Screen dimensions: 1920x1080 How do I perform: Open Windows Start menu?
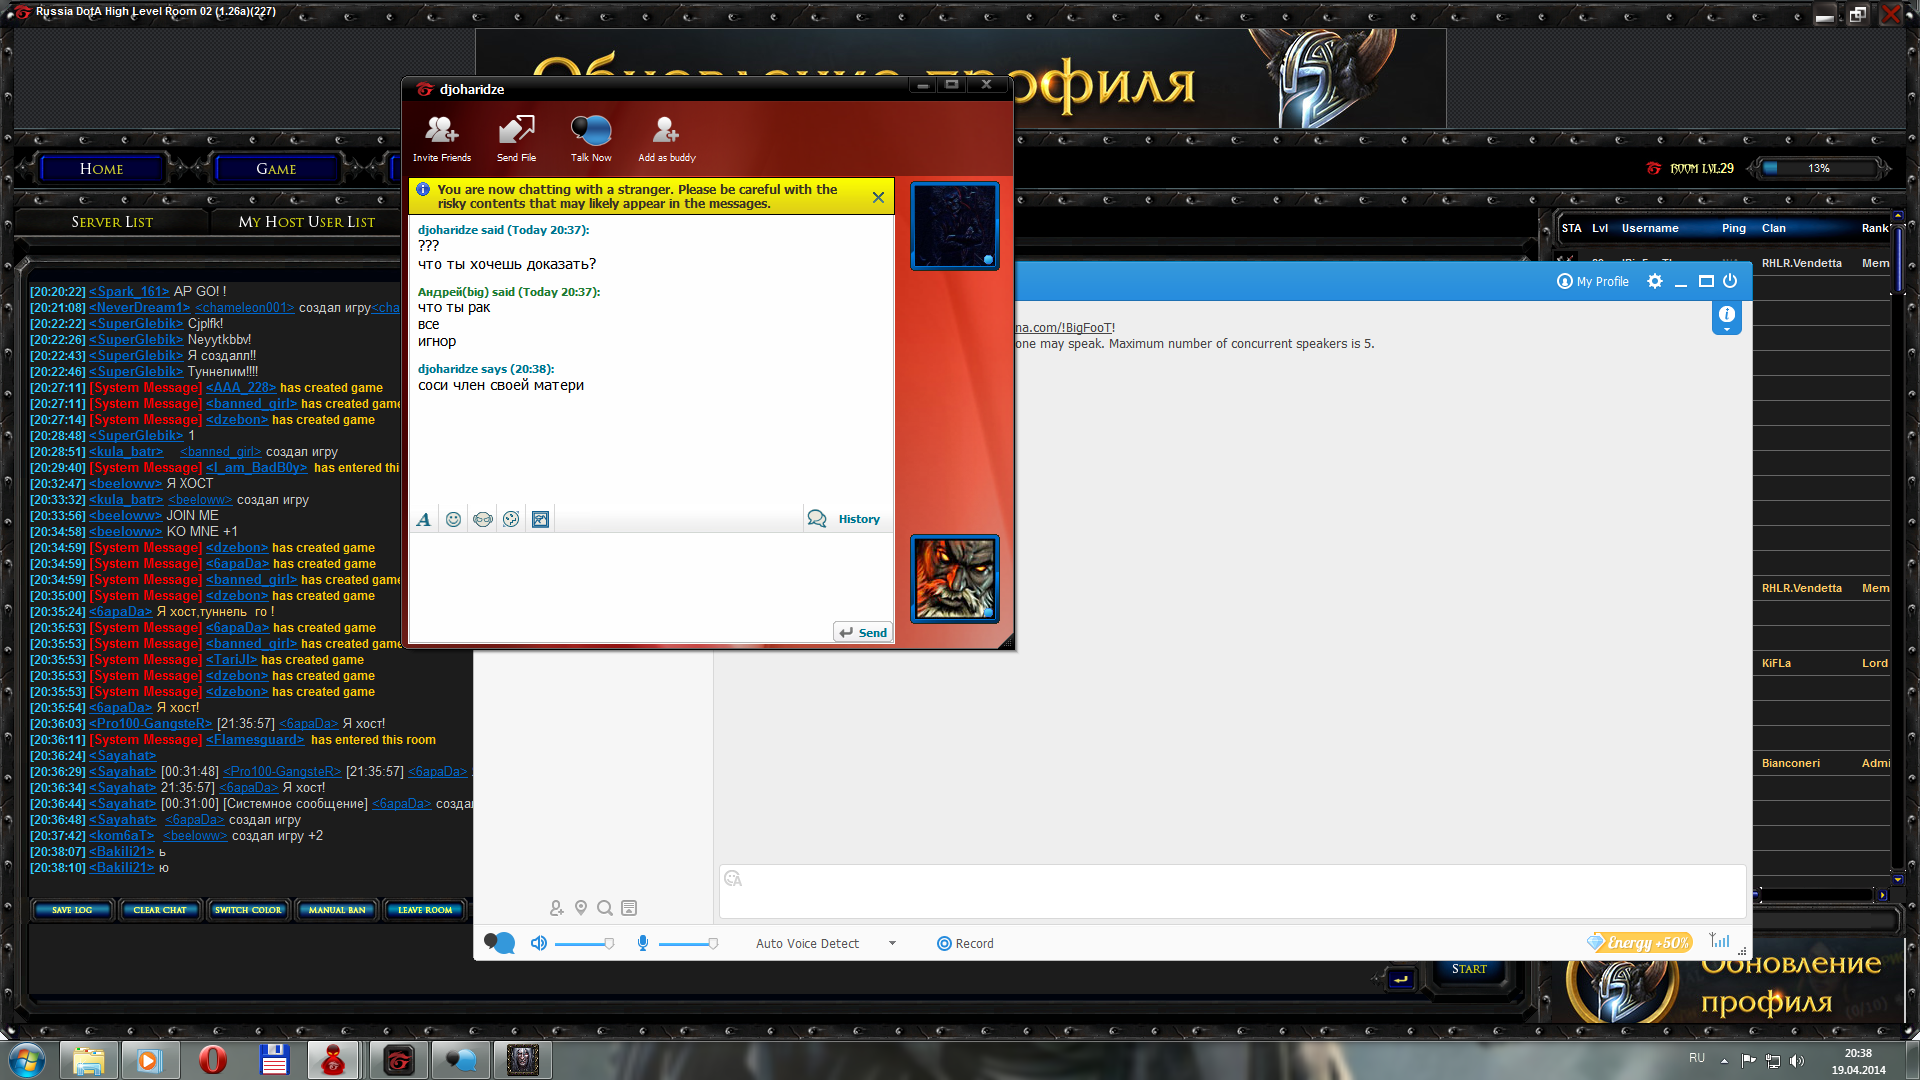(x=27, y=1060)
